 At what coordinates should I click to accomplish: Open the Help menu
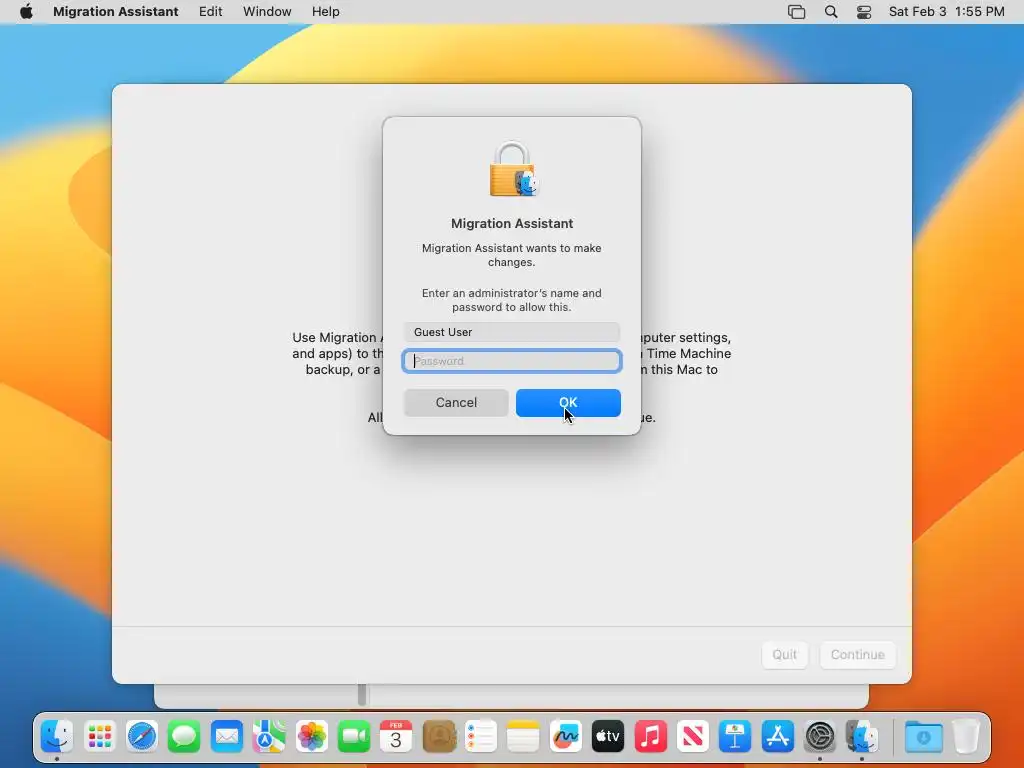pos(325,12)
